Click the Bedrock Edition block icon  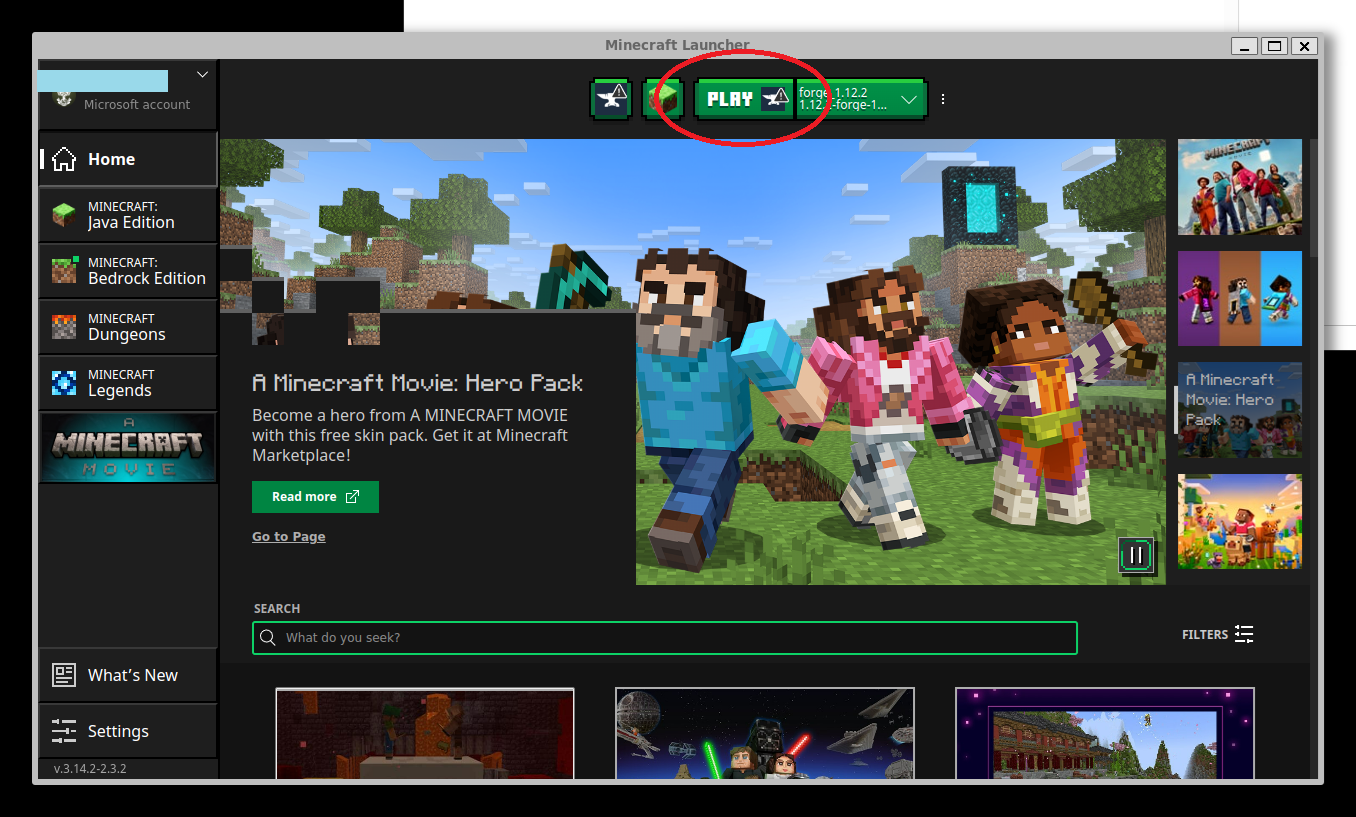[64, 270]
